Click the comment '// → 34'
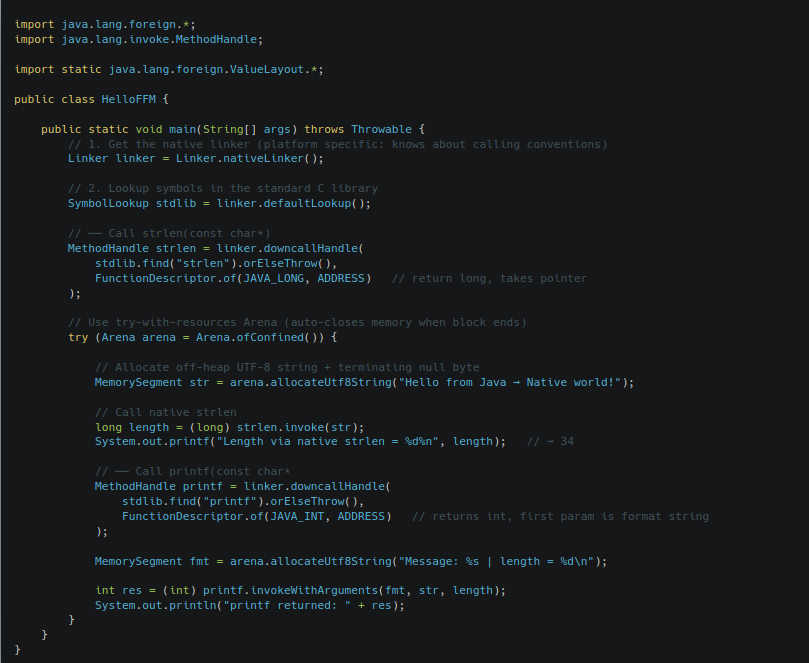The image size is (809, 663). [x=550, y=442]
